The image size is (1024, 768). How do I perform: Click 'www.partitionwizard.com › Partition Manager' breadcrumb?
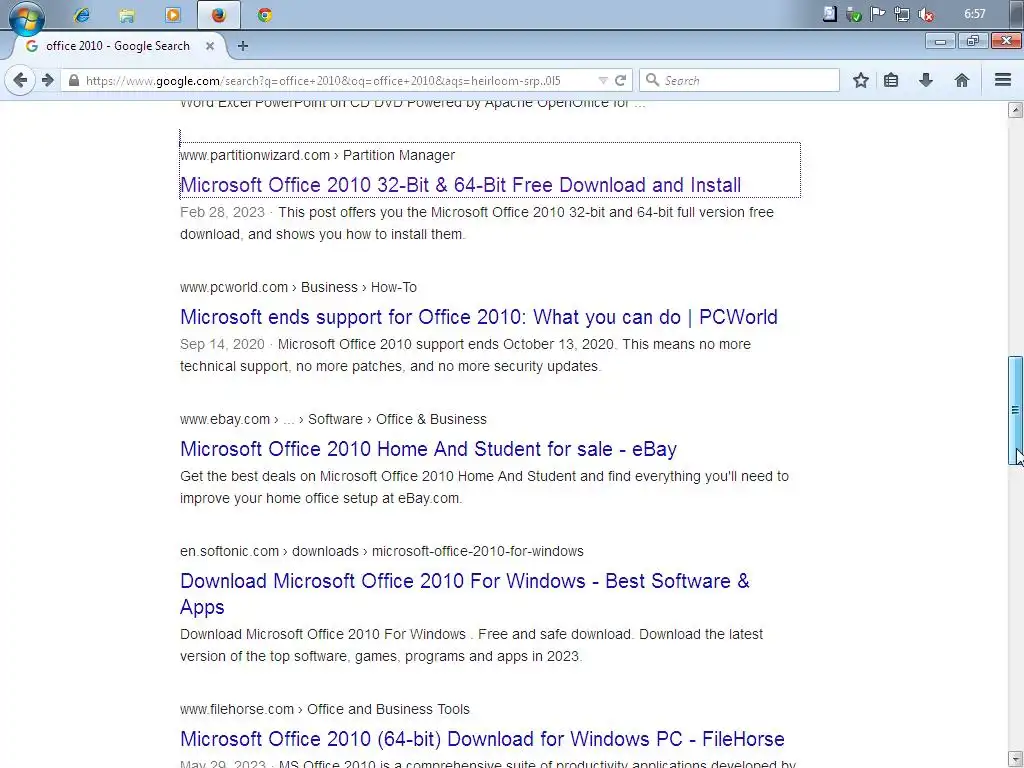point(317,155)
